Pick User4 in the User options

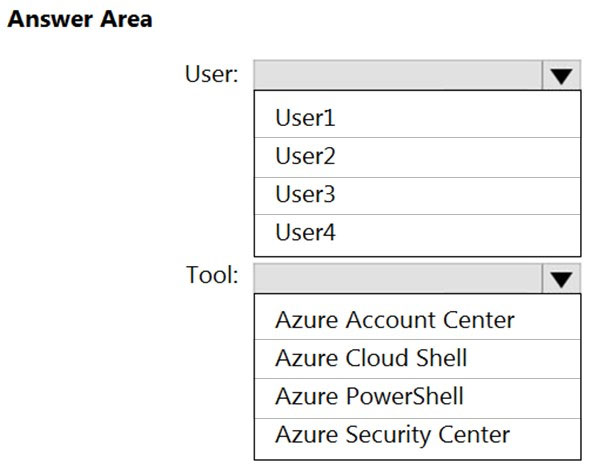(x=305, y=234)
